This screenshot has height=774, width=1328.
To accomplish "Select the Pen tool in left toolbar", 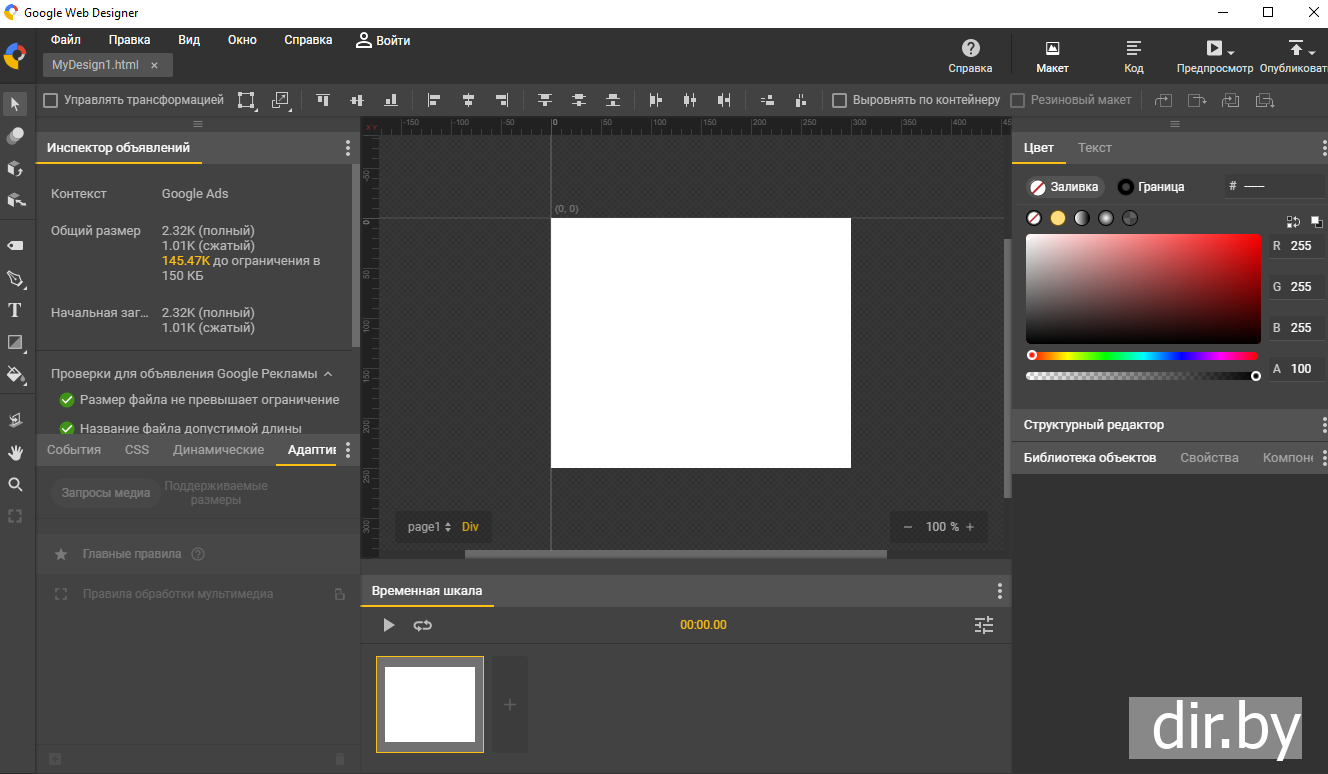I will click(x=15, y=279).
